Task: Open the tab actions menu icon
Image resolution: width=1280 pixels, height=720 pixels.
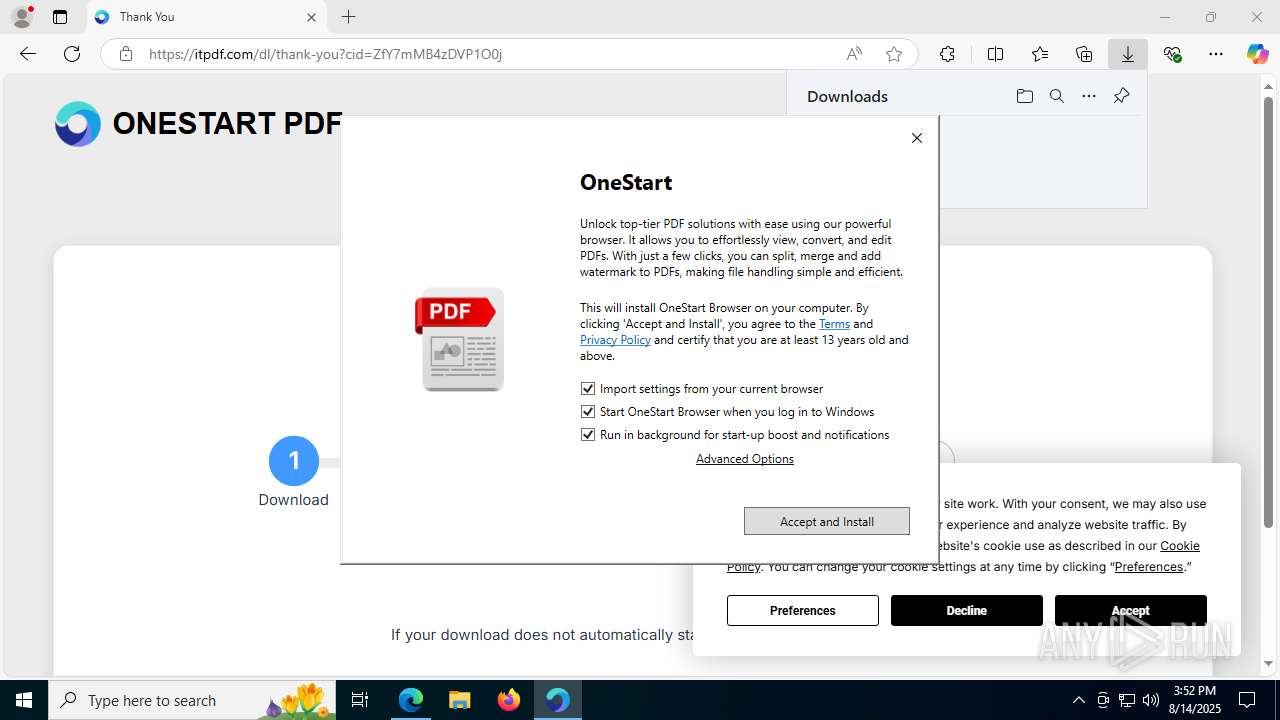Action: tap(60, 17)
